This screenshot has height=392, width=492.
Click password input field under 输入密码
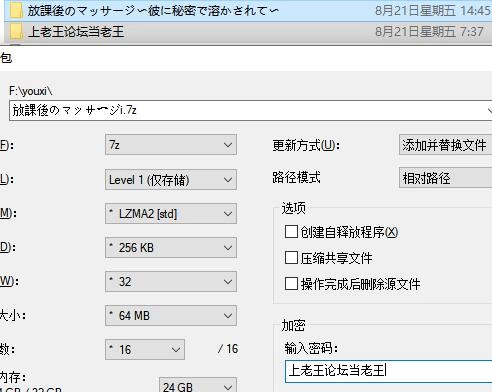click(389, 371)
